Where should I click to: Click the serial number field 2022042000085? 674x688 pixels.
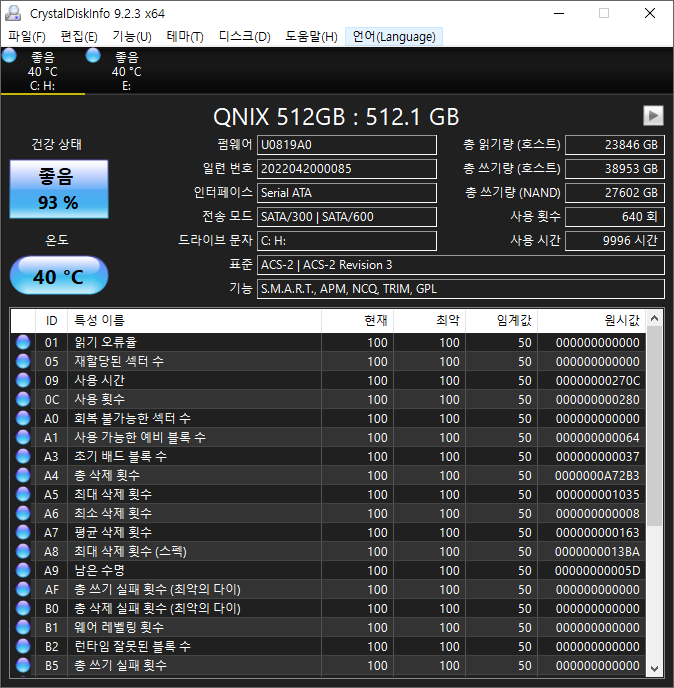[347, 169]
